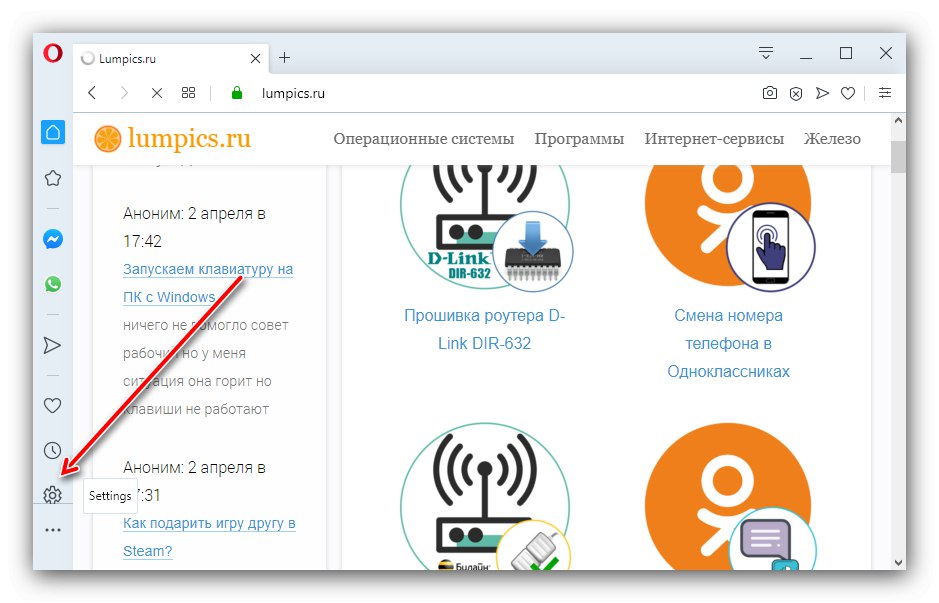Open browsing History from the sidebar clock icon
Screen dimensions: 939x603
[53, 450]
